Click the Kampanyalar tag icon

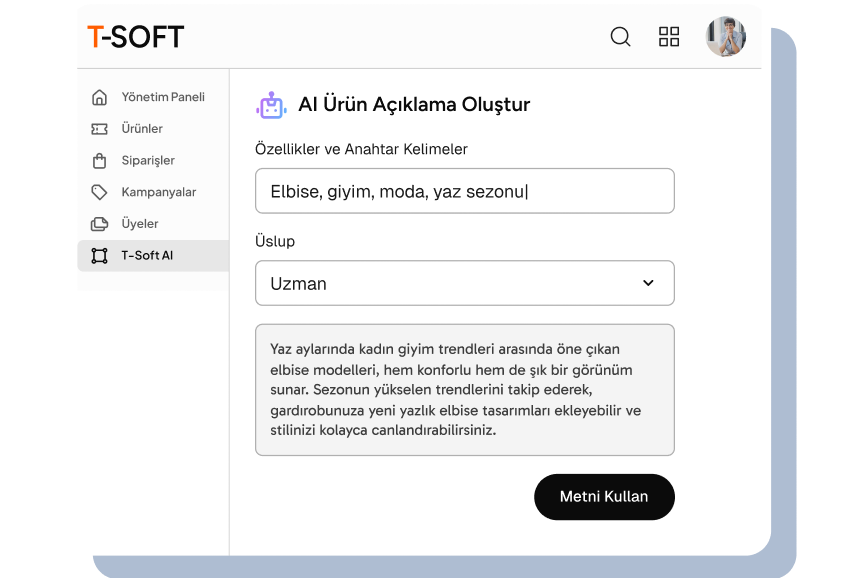pyautogui.click(x=101, y=192)
